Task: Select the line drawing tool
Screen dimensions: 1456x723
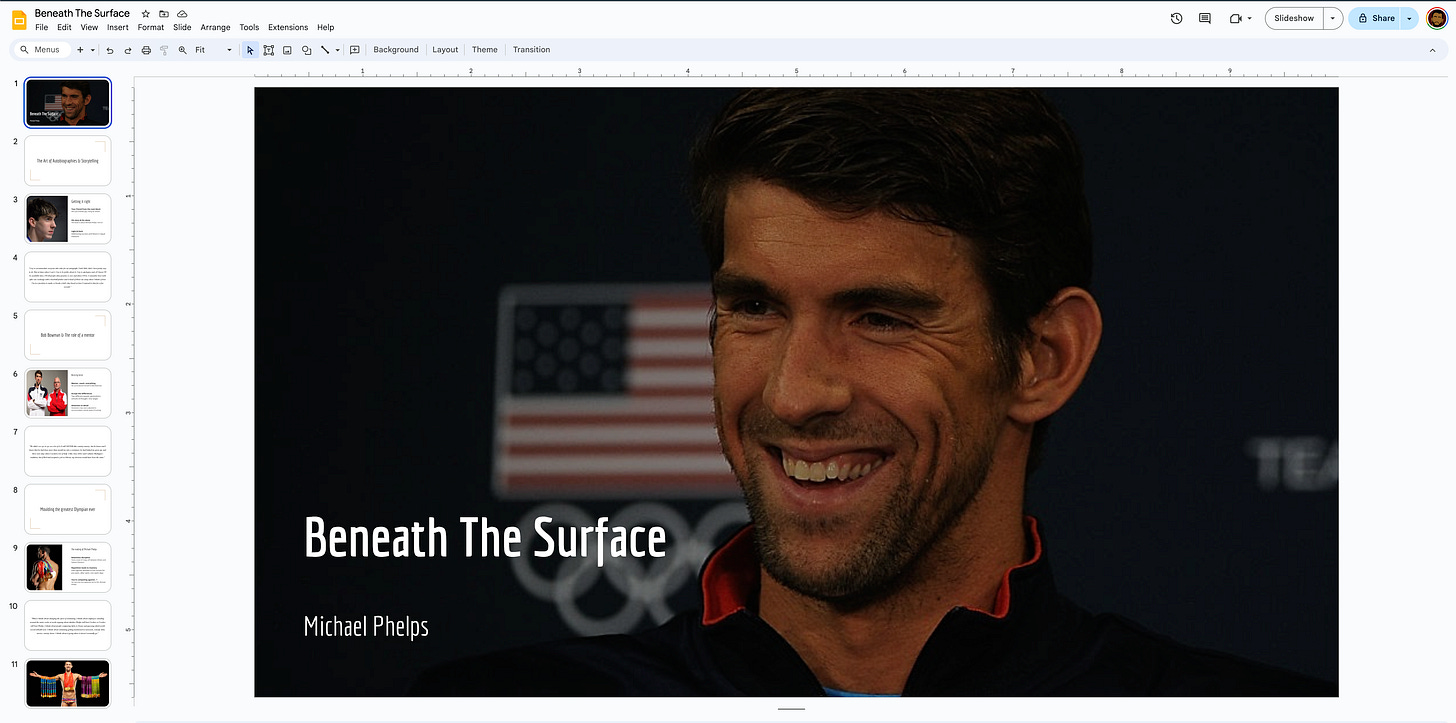Action: click(x=325, y=50)
